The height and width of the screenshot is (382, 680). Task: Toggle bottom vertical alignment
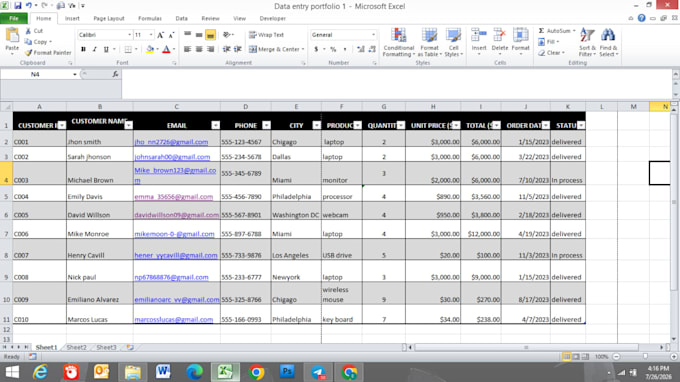click(210, 35)
